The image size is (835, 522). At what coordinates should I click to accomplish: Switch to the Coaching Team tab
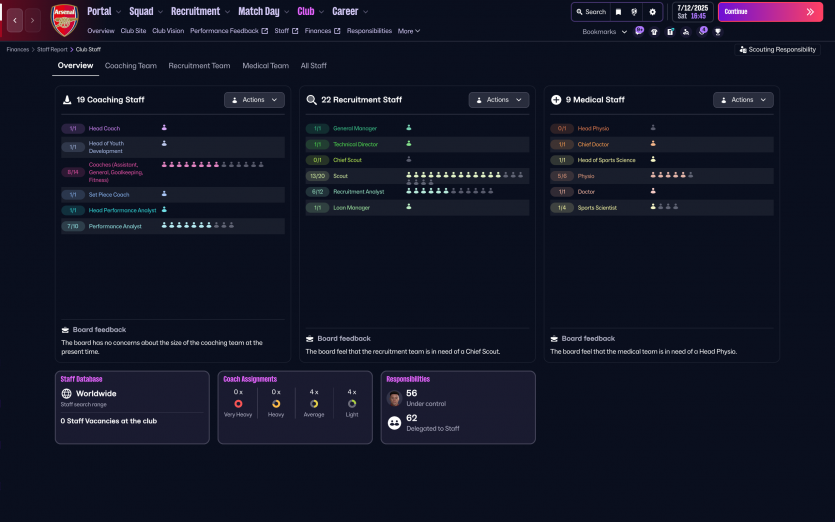pyautogui.click(x=130, y=66)
